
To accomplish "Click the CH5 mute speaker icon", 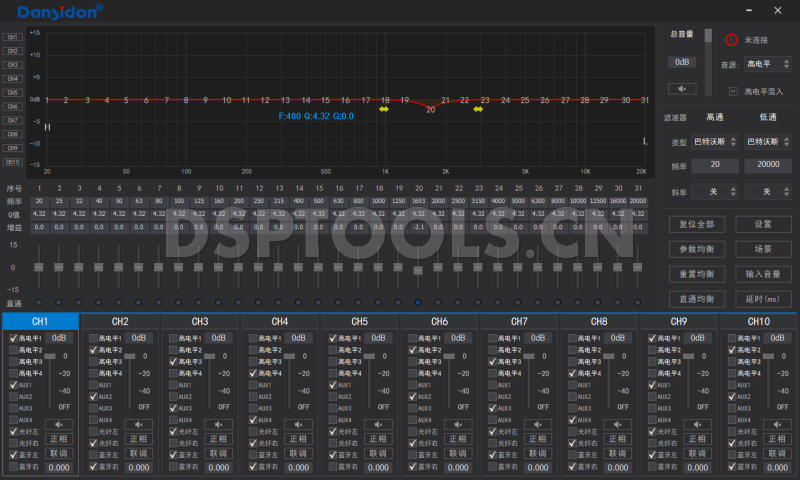I will click(380, 423).
